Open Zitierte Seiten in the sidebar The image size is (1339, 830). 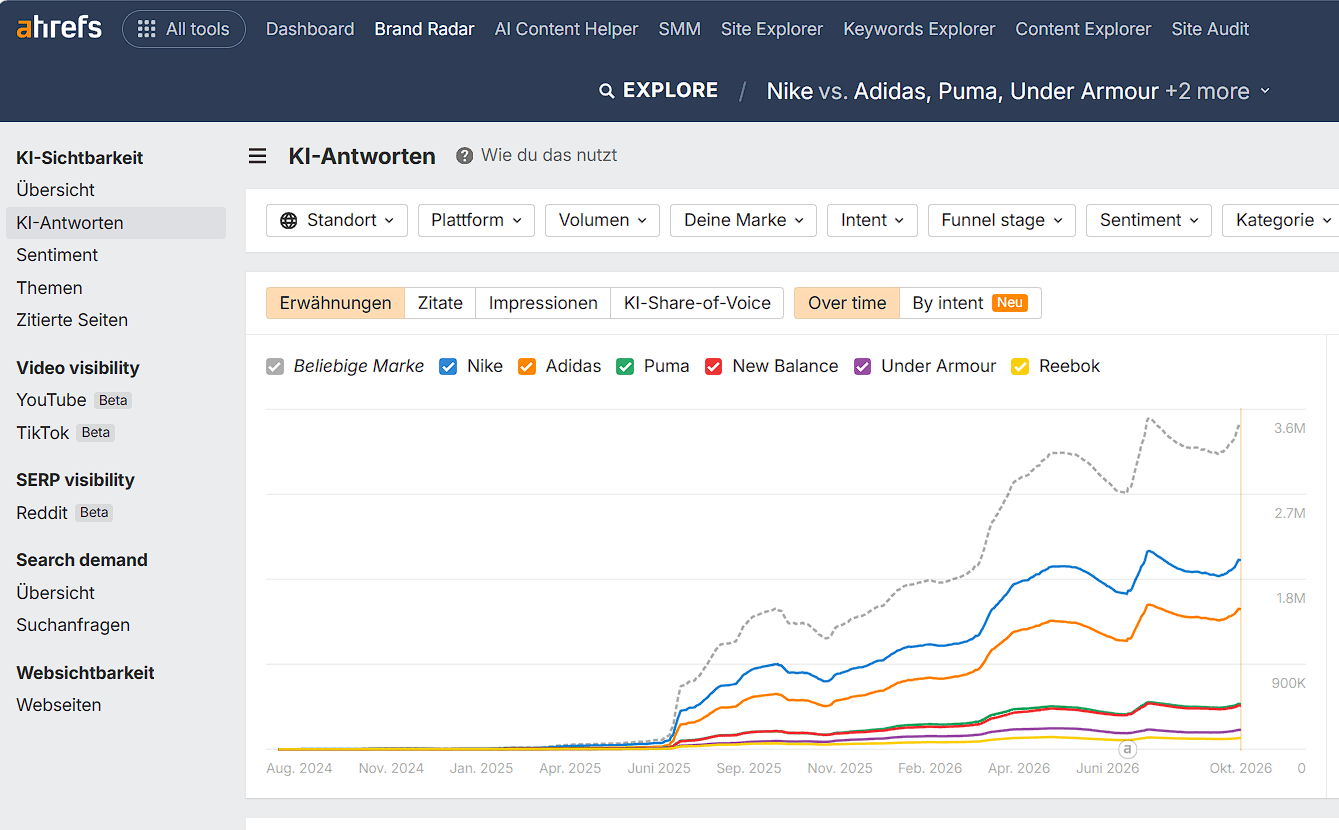(72, 320)
